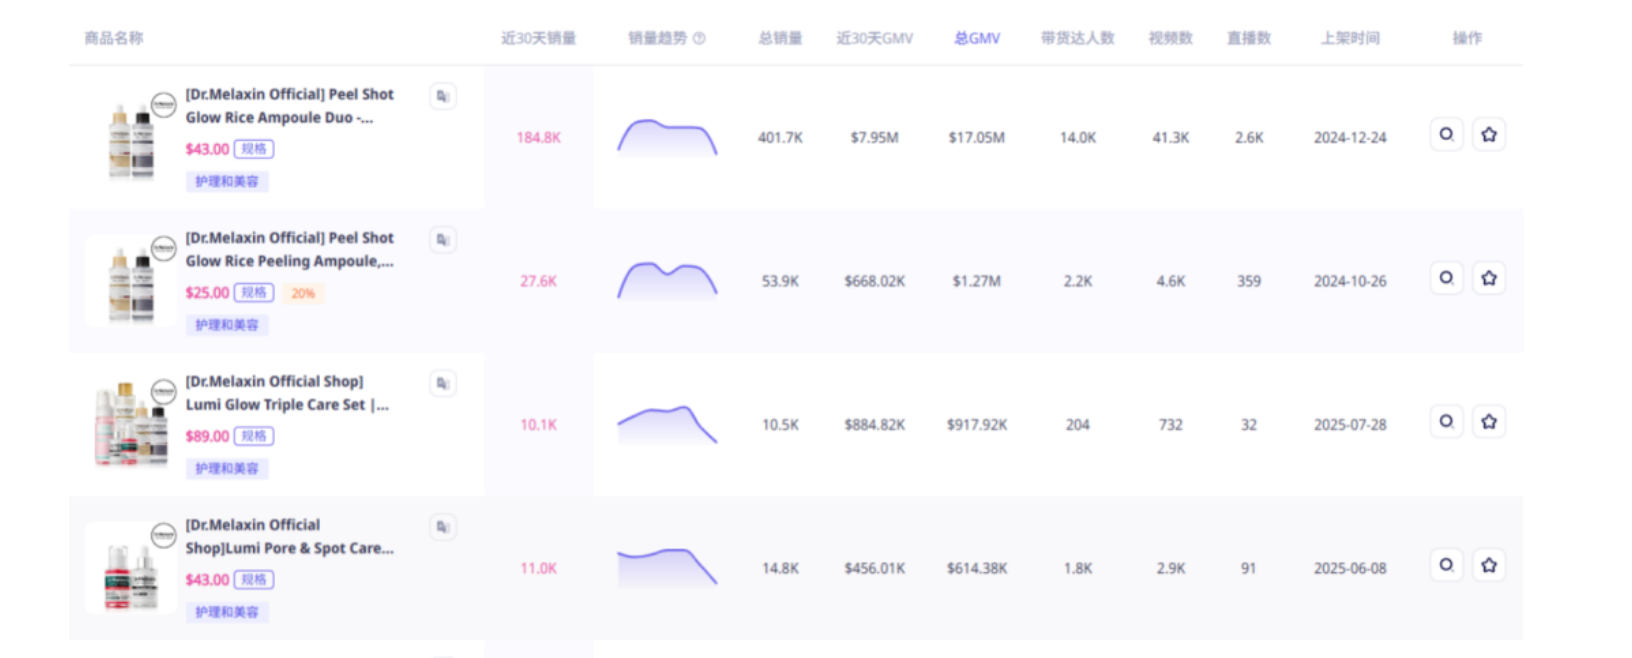
Task: Sort by 近30天GMV column header
Action: coord(875,38)
